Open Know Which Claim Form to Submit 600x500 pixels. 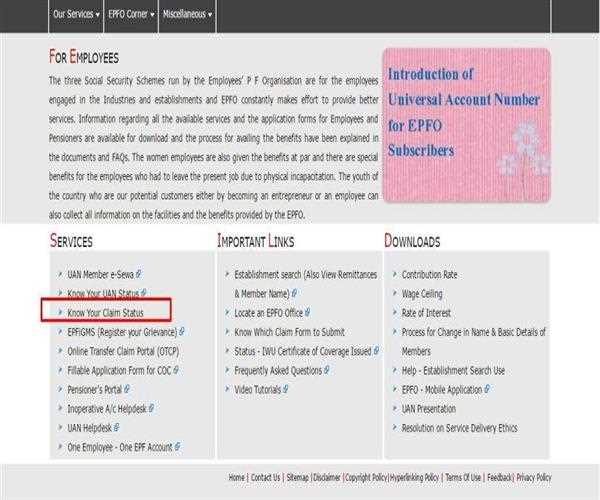289,332
